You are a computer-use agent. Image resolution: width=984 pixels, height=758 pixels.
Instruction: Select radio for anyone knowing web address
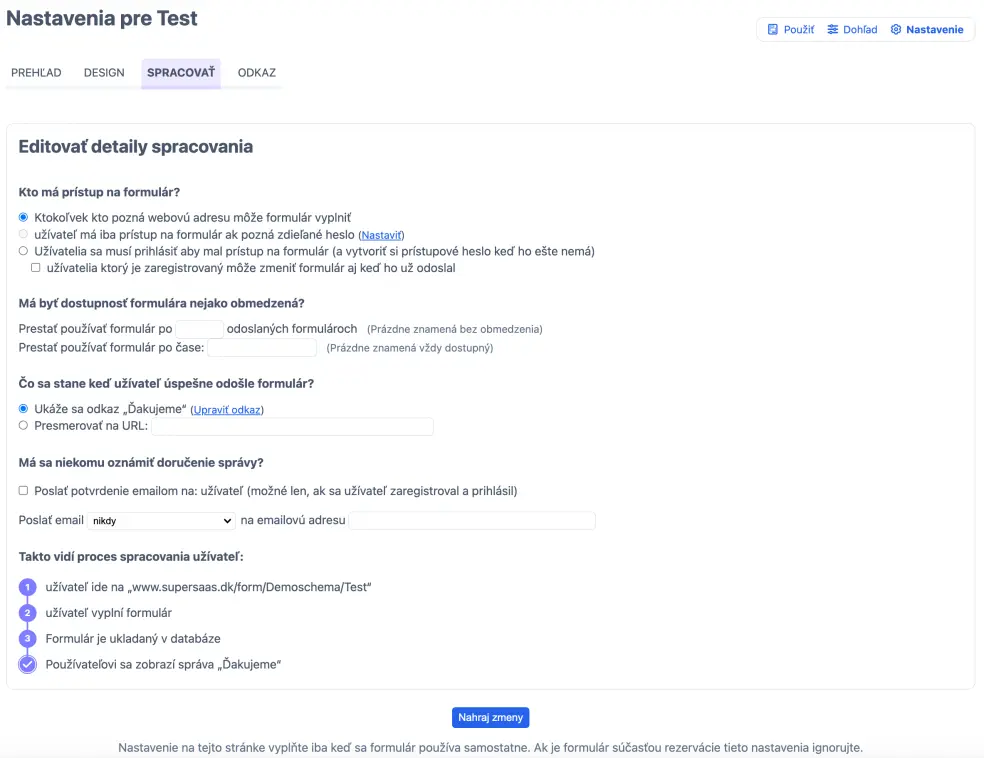click(24, 217)
